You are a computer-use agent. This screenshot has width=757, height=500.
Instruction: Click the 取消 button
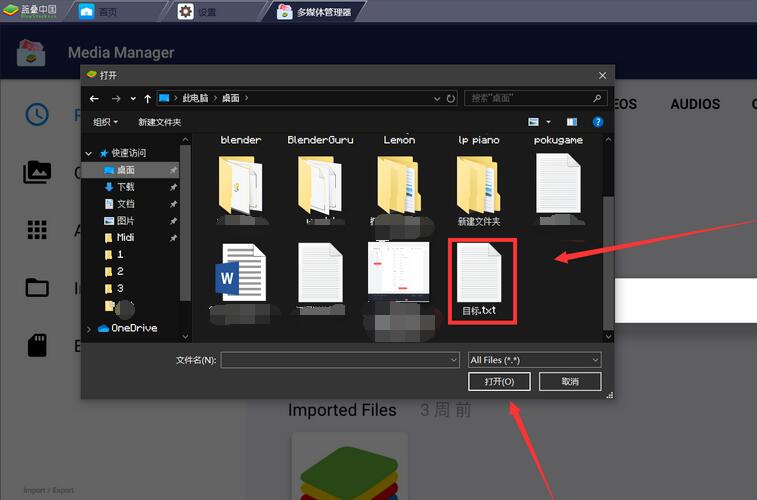570,382
